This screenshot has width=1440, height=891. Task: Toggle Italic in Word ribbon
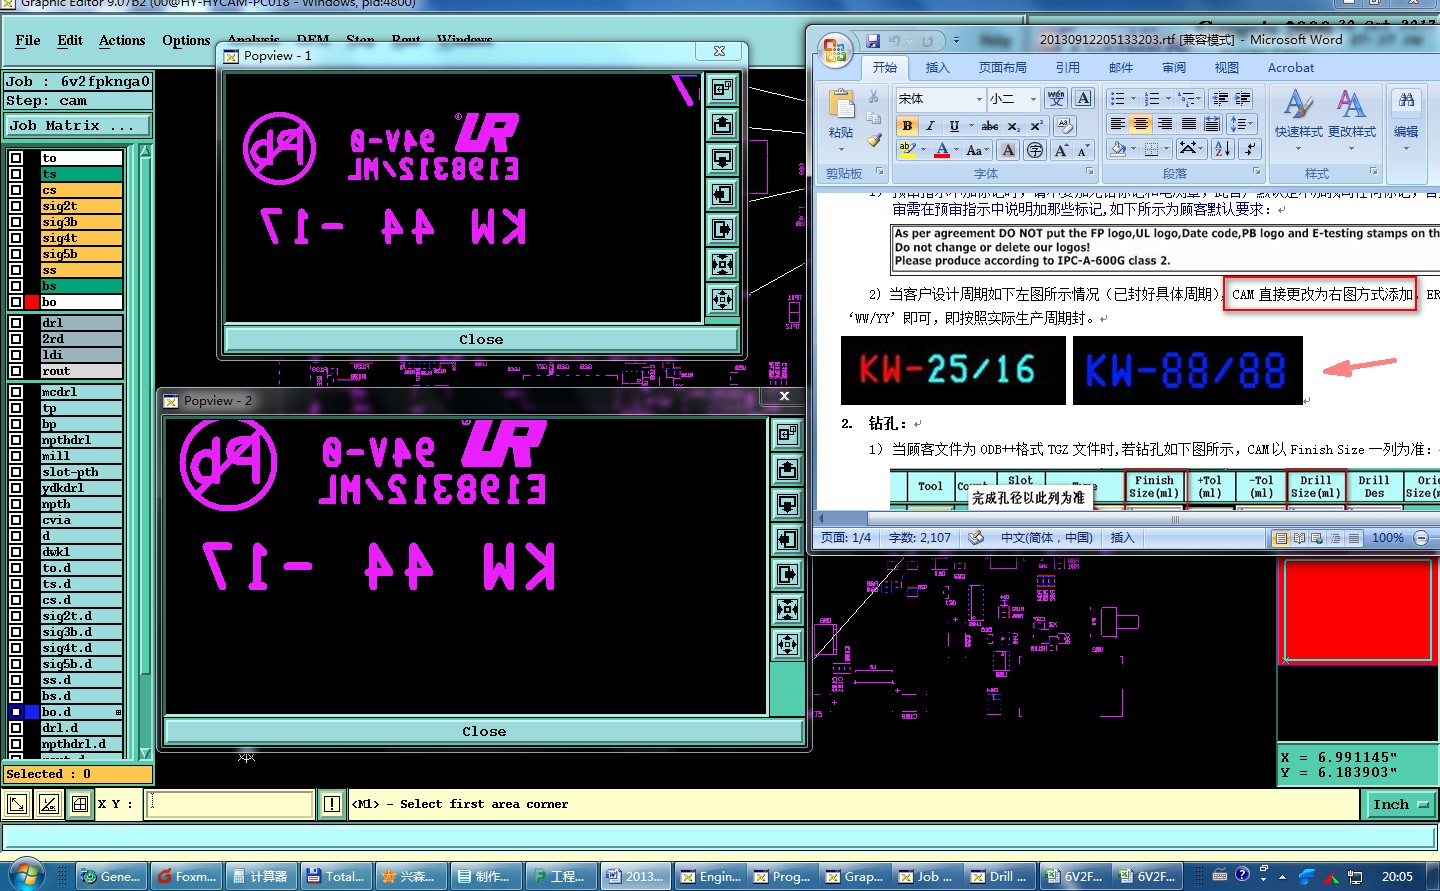930,126
